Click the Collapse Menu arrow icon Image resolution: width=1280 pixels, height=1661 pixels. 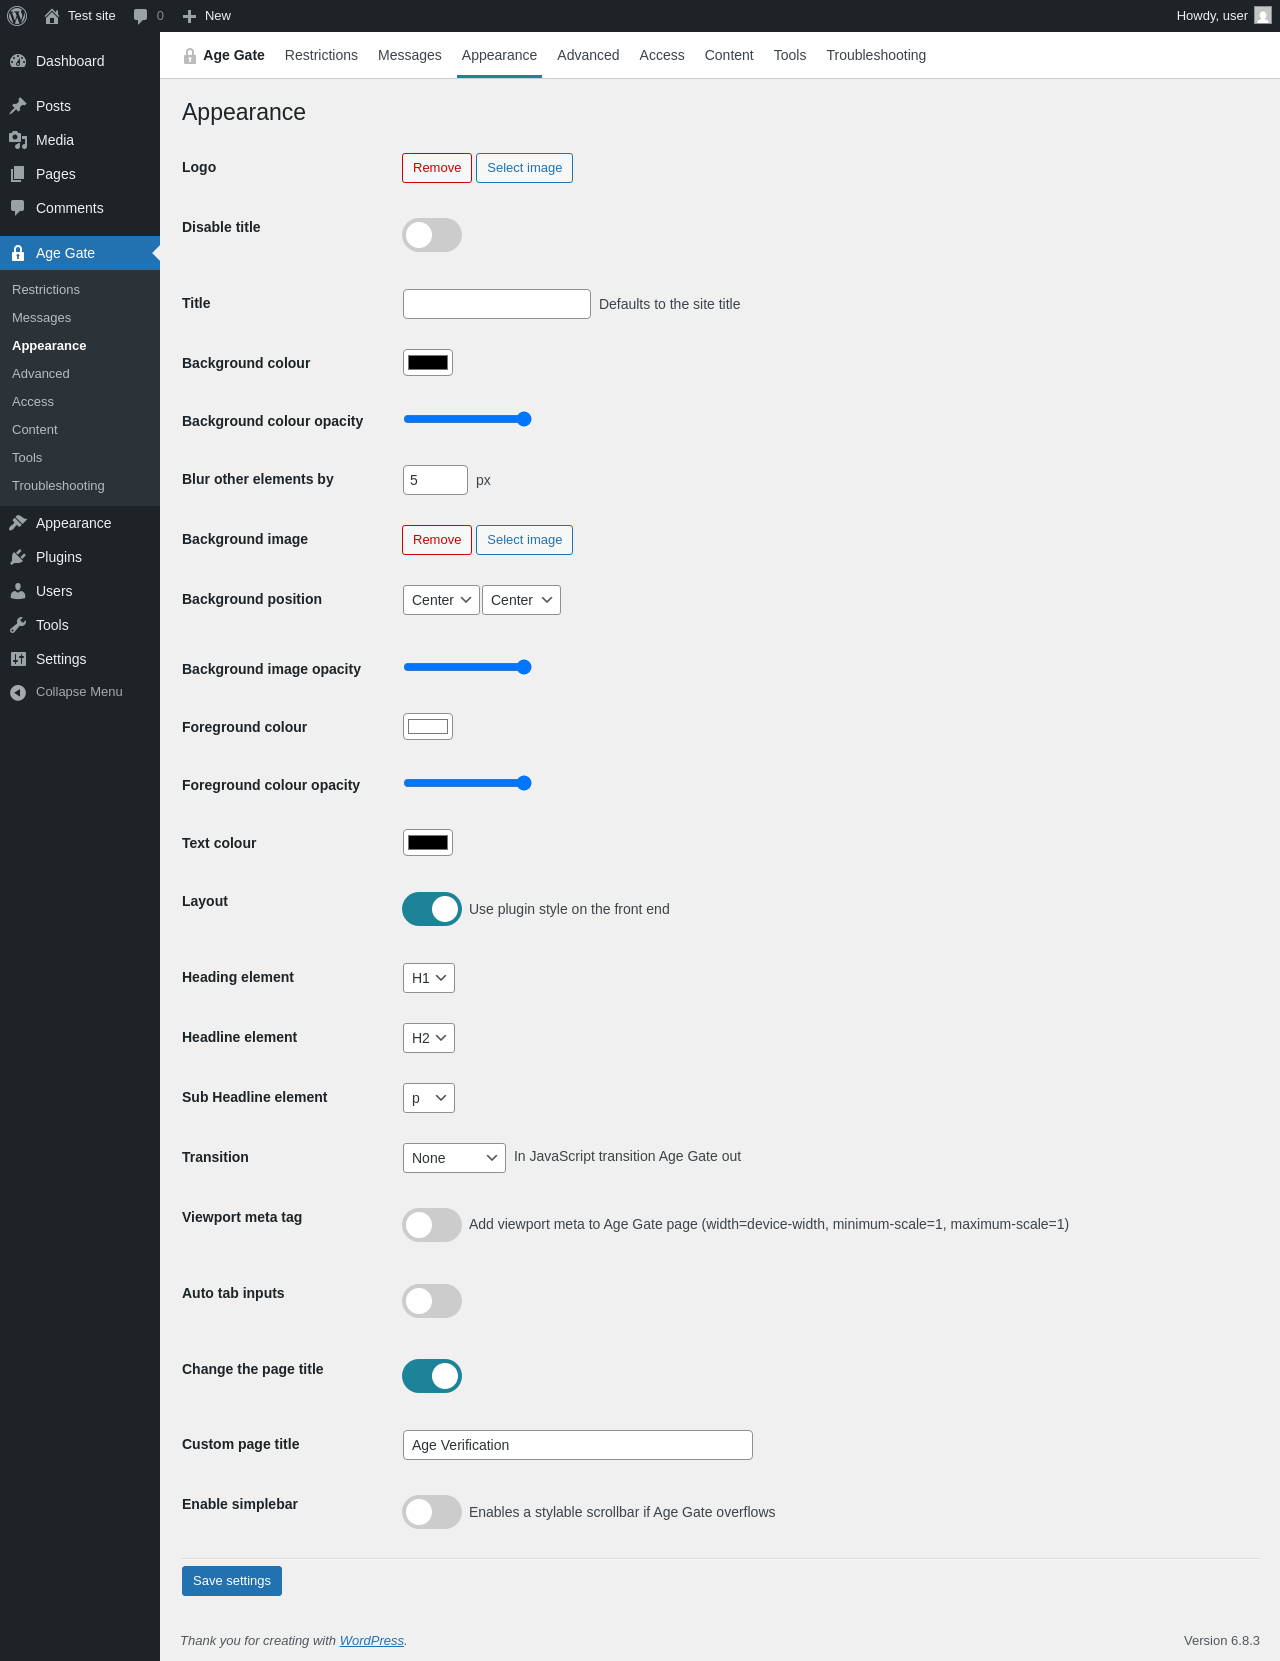click(18, 692)
